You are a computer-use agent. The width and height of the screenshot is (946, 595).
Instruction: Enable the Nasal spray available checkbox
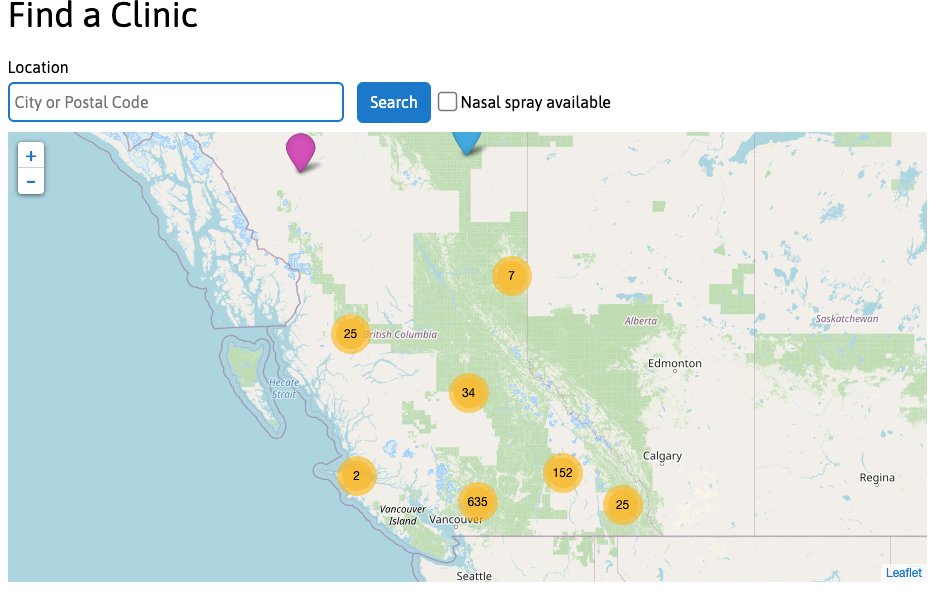(x=447, y=101)
